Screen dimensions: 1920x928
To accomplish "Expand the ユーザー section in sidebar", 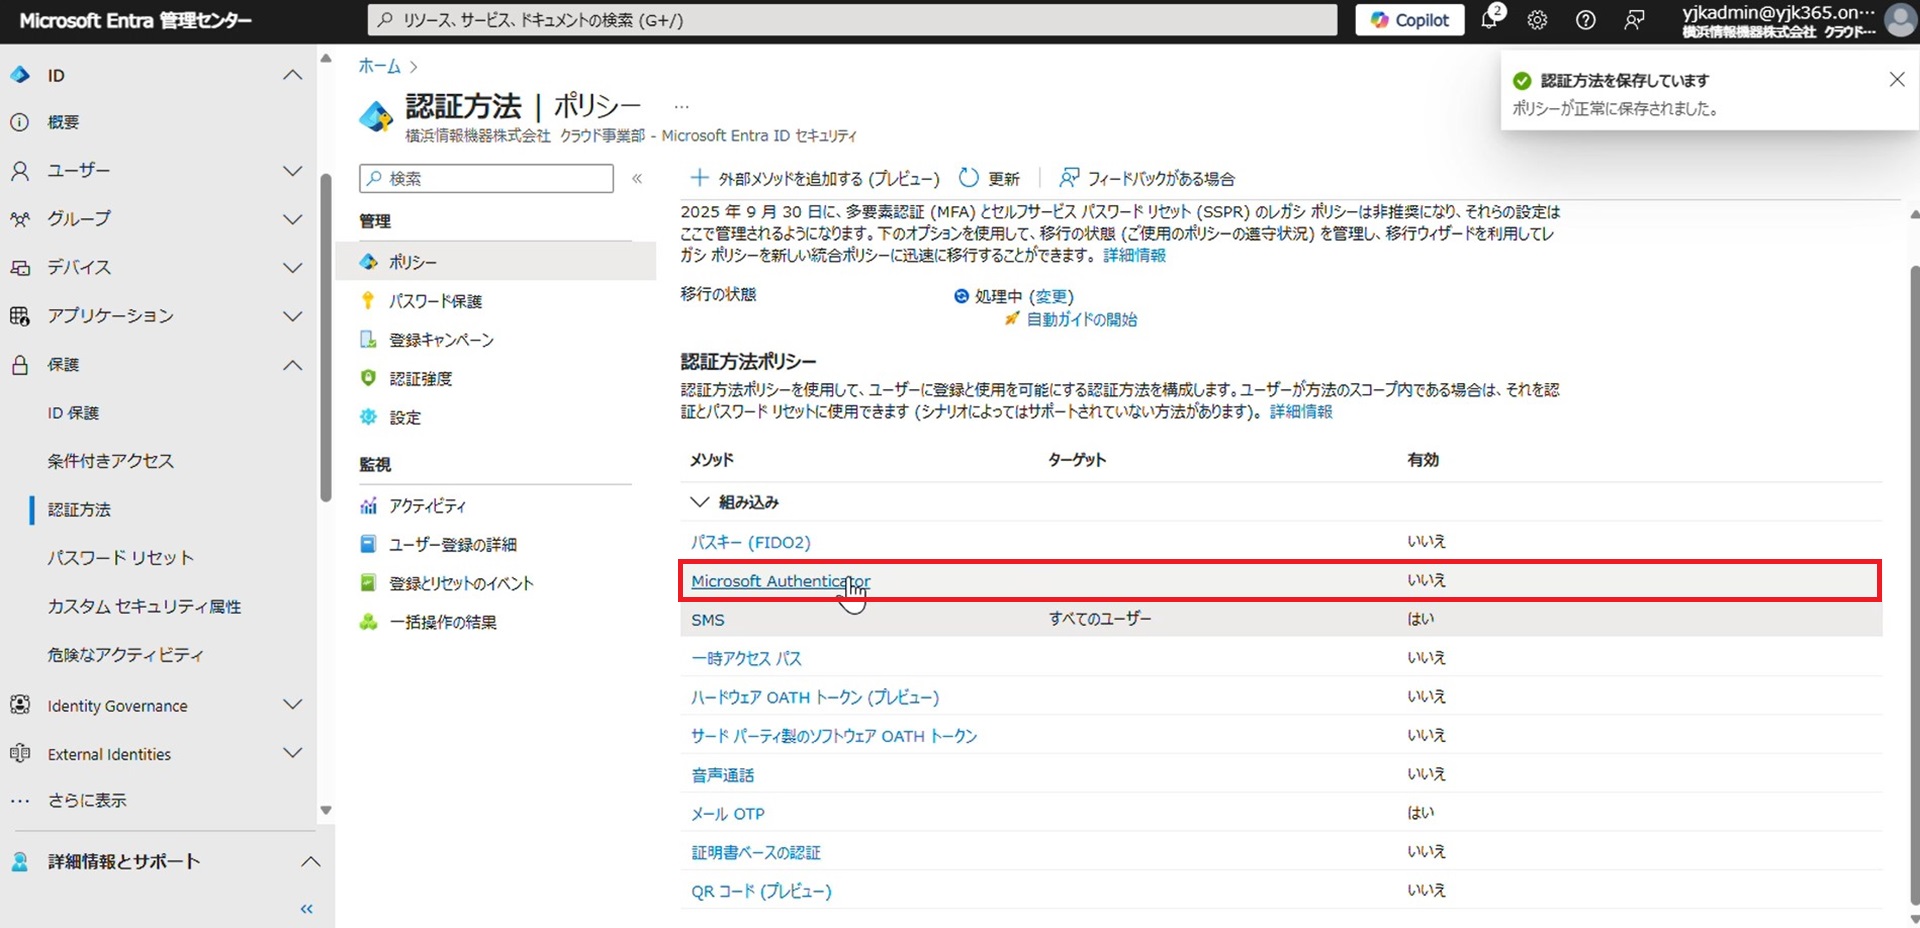I will (x=292, y=171).
